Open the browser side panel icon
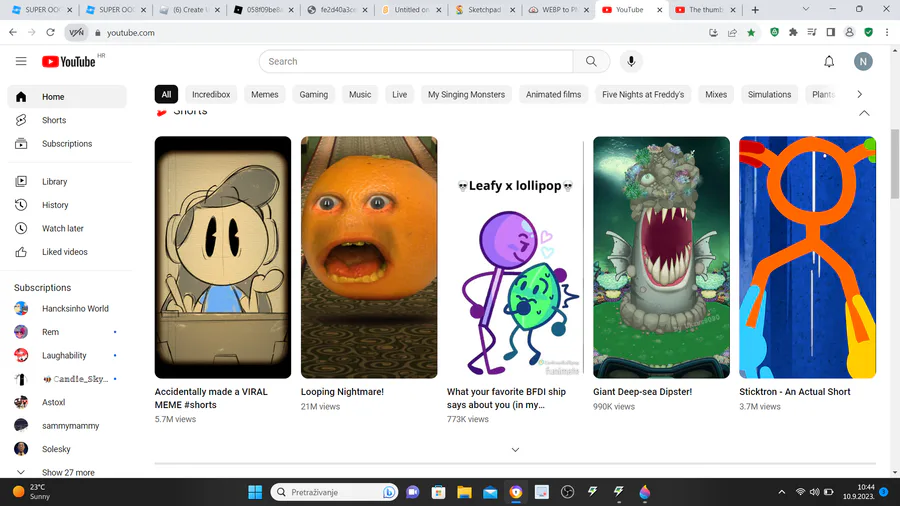Image resolution: width=900 pixels, height=506 pixels. click(831, 33)
